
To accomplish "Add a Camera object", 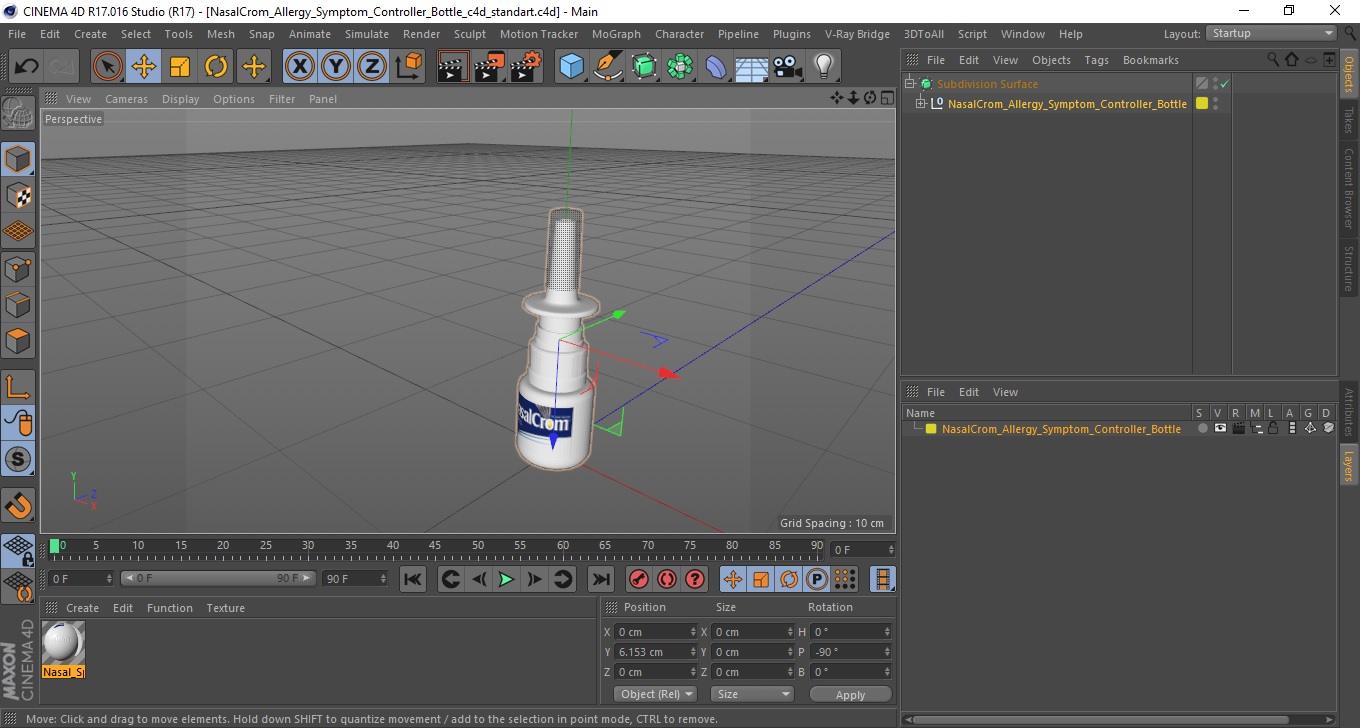I will pos(787,67).
